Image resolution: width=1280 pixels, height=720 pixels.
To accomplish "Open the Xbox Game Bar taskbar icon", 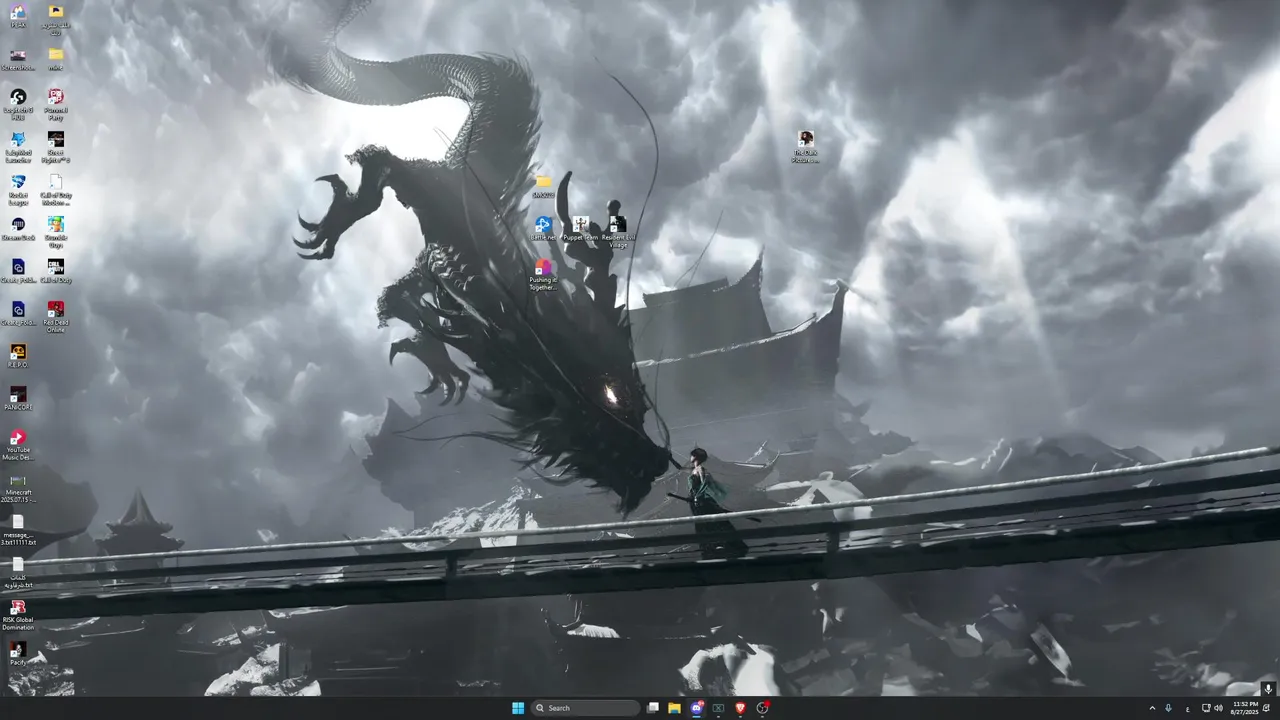I will pyautogui.click(x=718, y=708).
